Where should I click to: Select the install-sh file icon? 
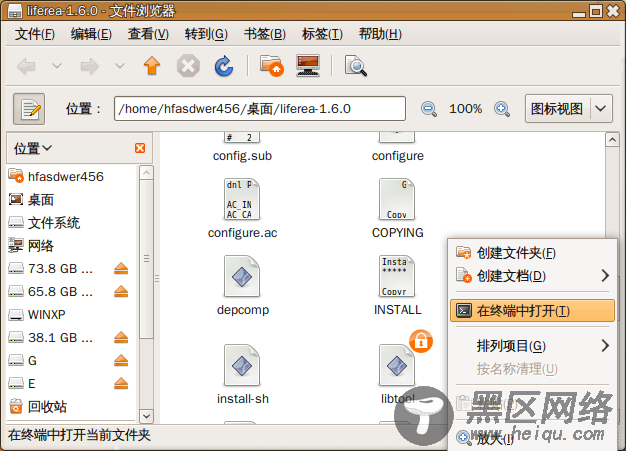[242, 365]
